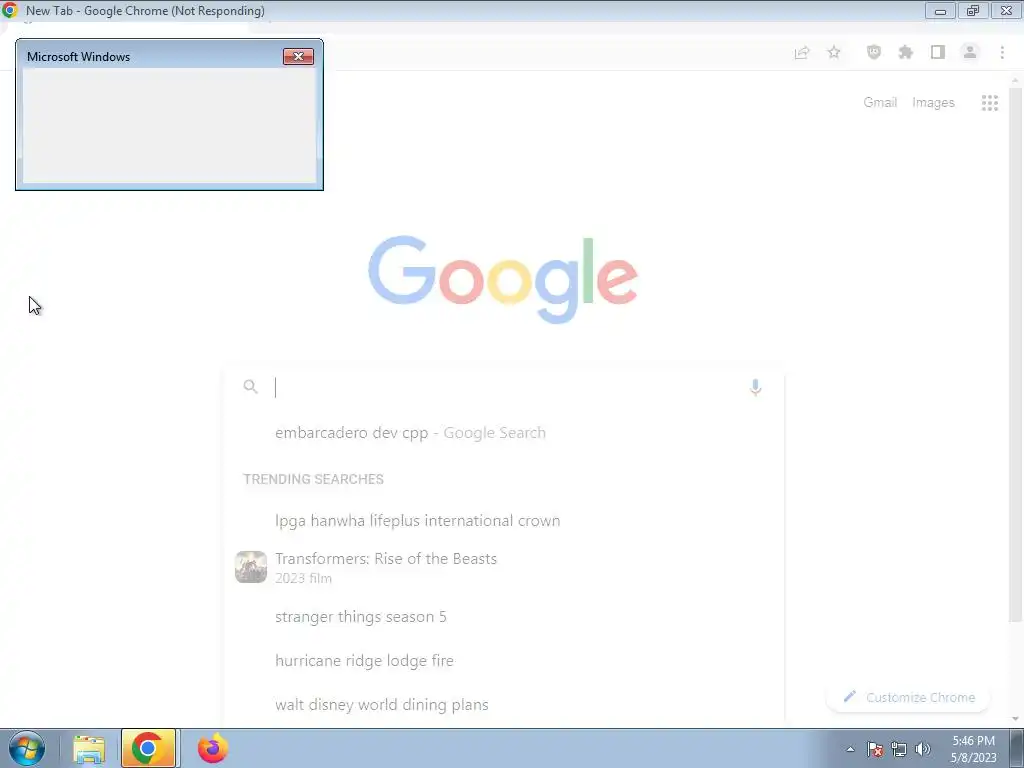Click the Chrome logo in title bar
Image resolution: width=1024 pixels, height=768 pixels.
[10, 10]
